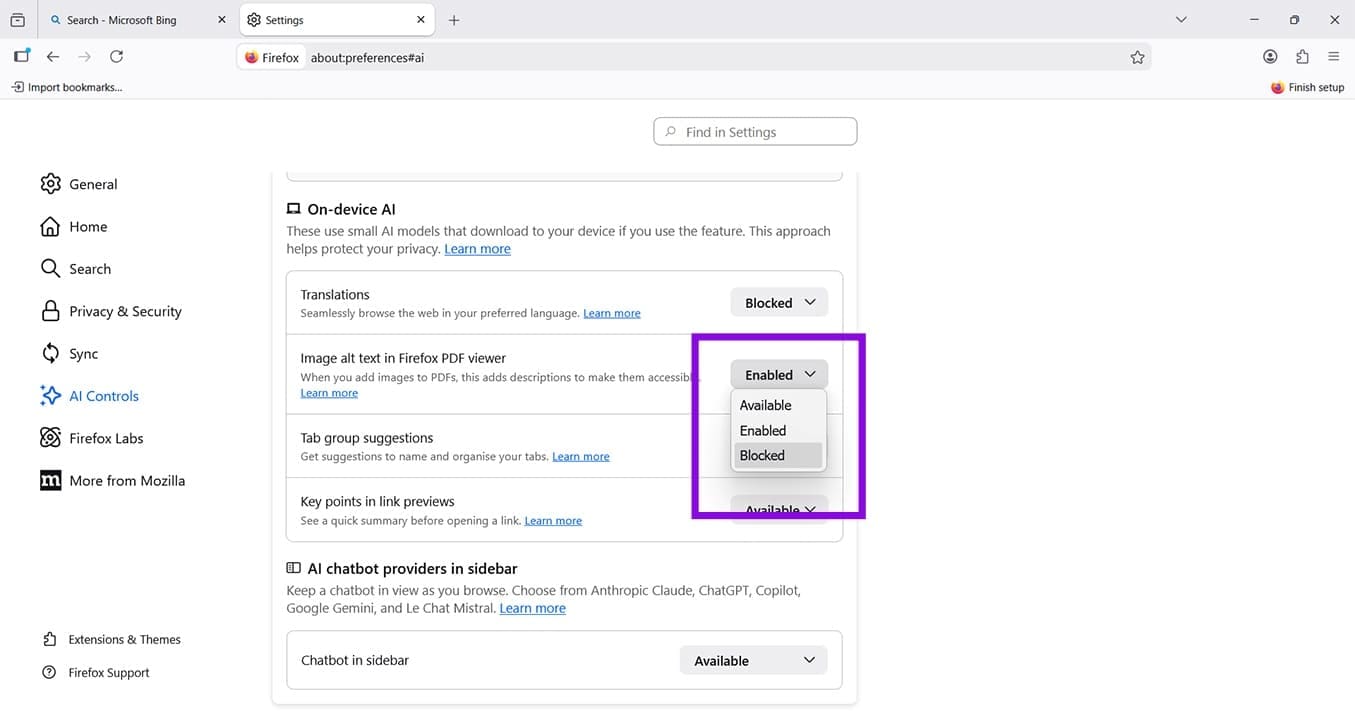Open the tab overview icon at top-left

pyautogui.click(x=17, y=20)
